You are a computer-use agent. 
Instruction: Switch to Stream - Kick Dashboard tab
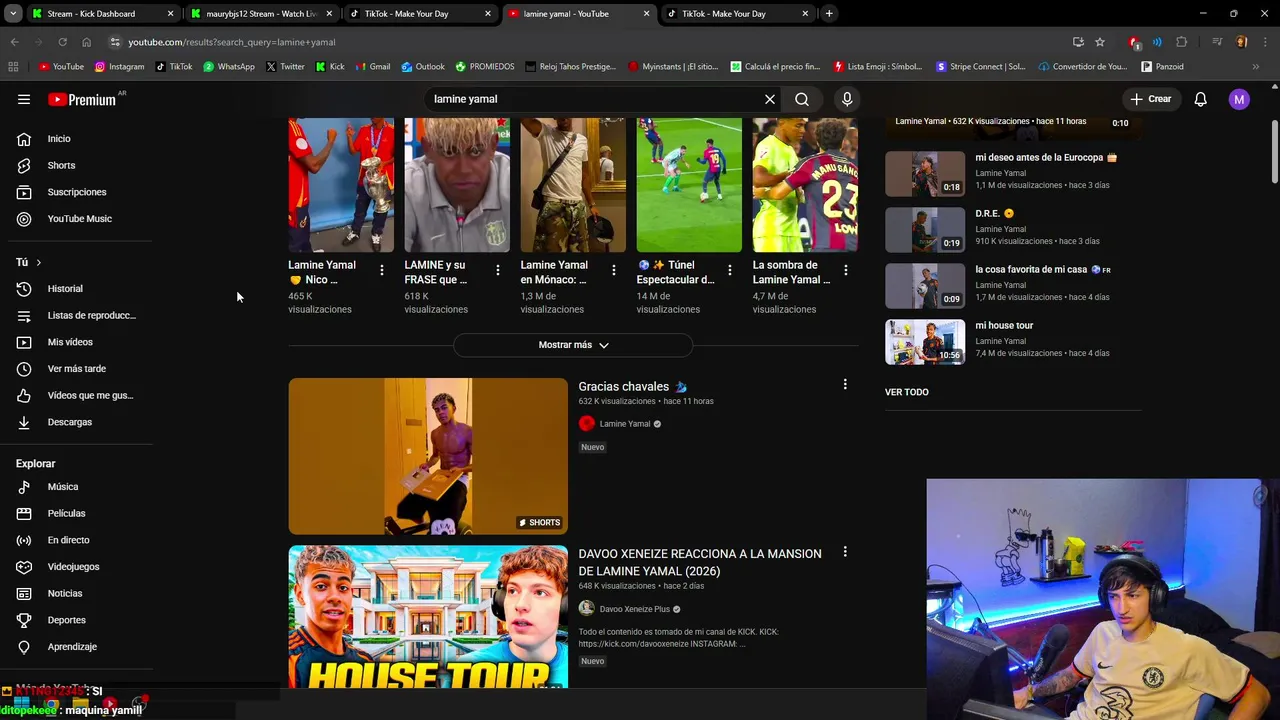click(100, 14)
